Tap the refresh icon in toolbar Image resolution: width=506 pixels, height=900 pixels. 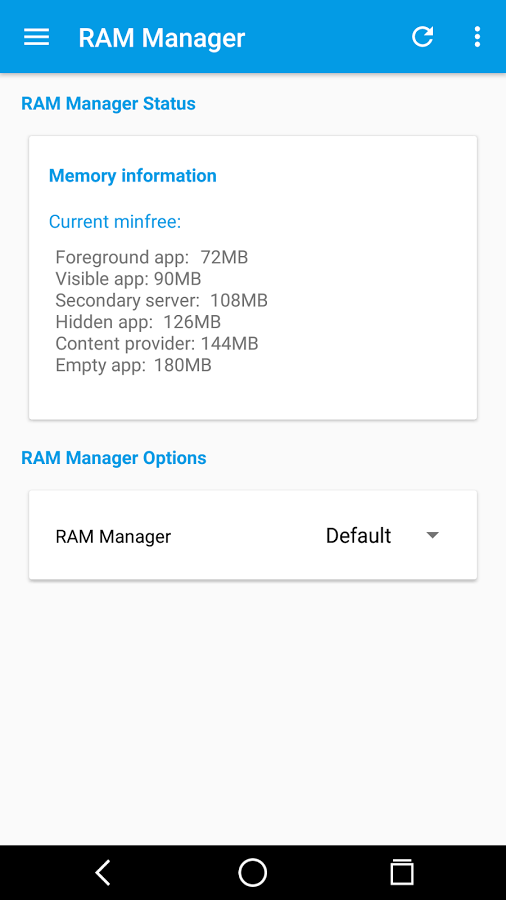tap(422, 37)
